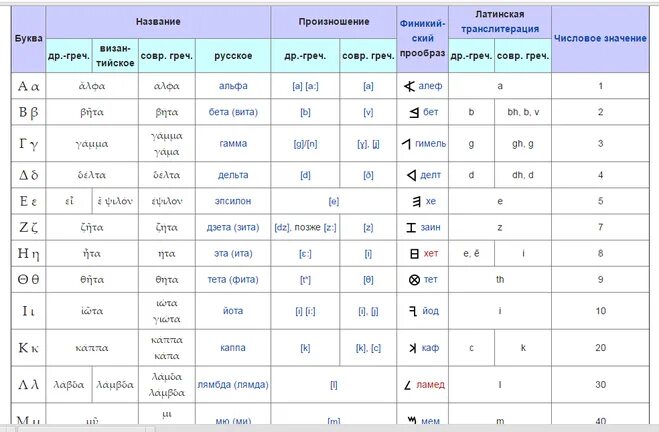Open the '[g]/[n]' pronunciation link
Viewport: 659px width, 432px height.
click(305, 144)
